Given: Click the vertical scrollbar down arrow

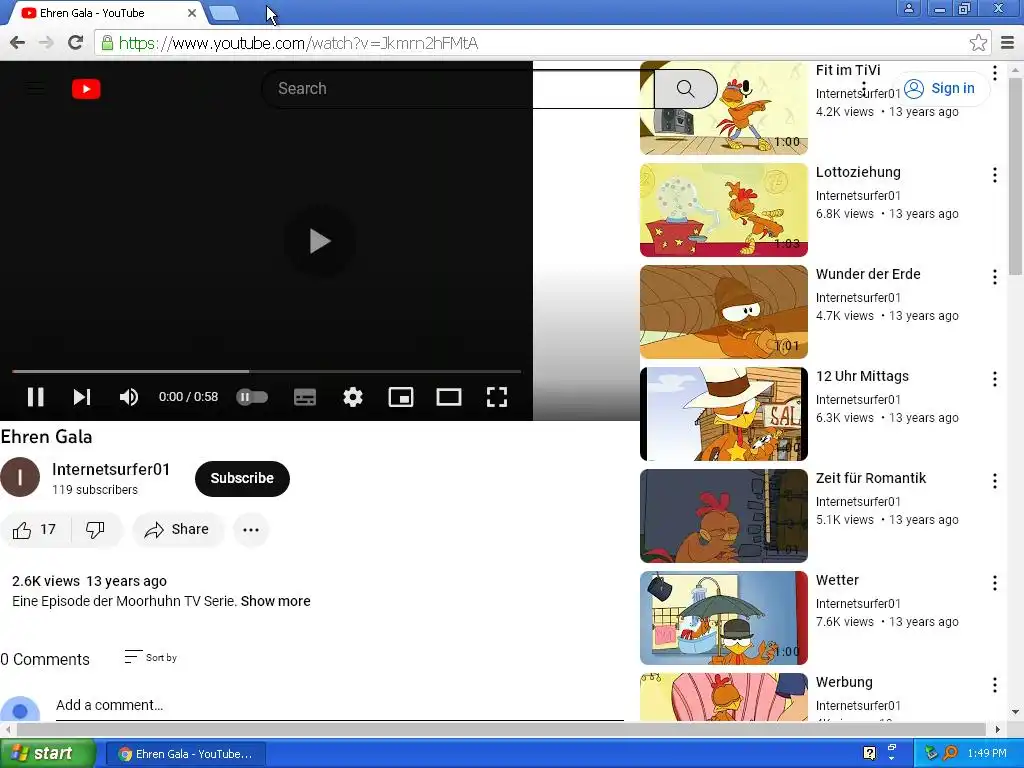Looking at the screenshot, I should tap(1016, 712).
